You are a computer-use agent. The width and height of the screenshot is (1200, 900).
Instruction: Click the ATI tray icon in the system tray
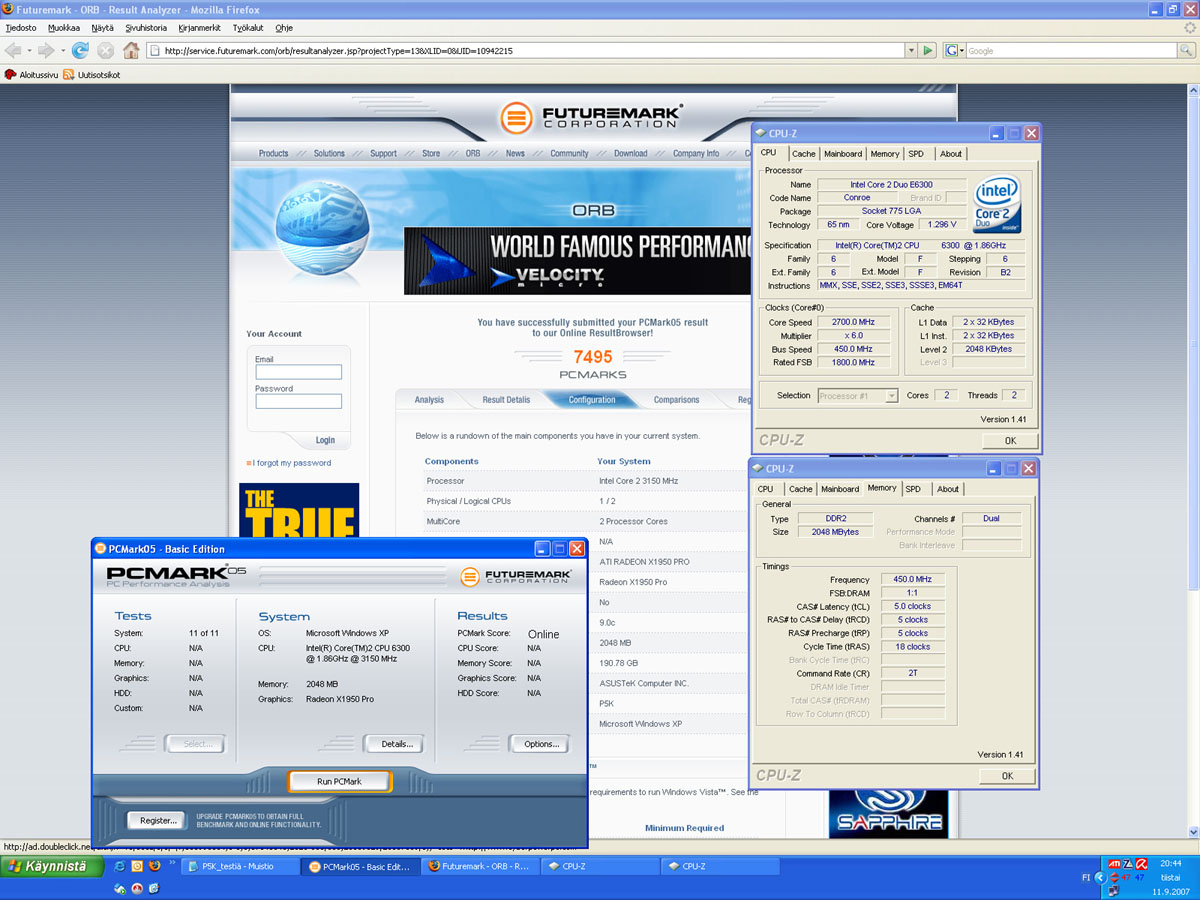(x=1115, y=863)
